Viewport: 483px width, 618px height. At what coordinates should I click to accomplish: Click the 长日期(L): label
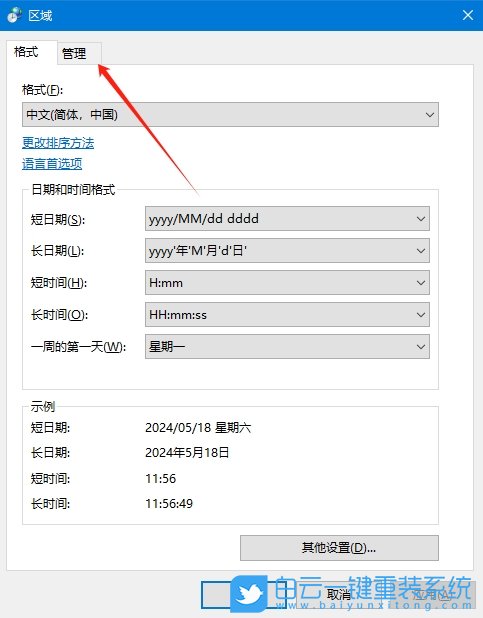pos(57,251)
